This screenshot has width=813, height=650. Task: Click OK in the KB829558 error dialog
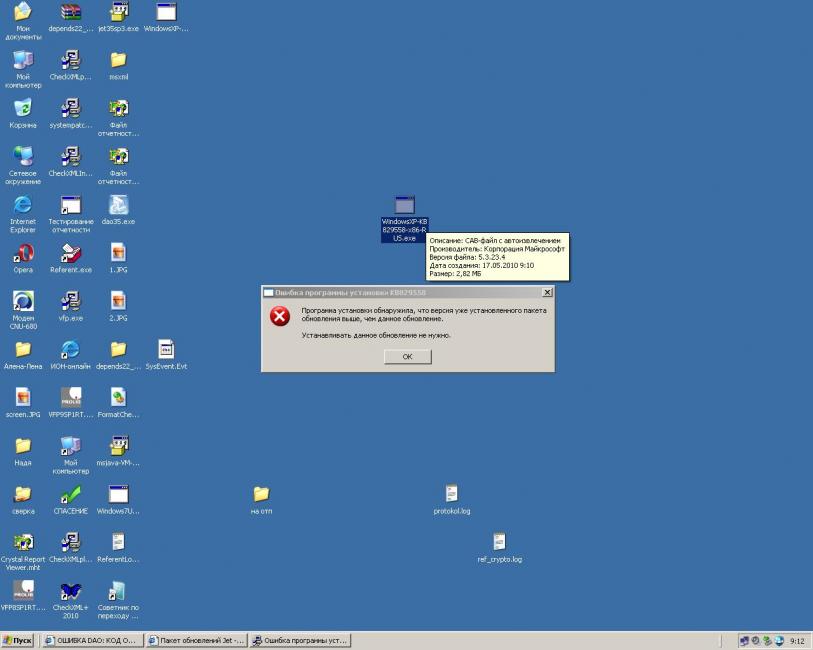coord(407,357)
